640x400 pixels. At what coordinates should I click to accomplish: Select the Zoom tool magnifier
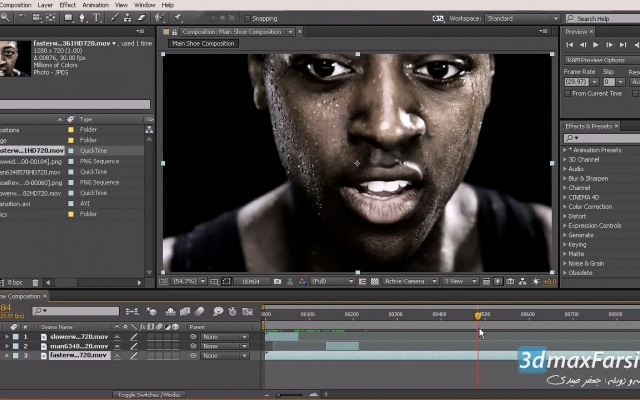coord(5,18)
